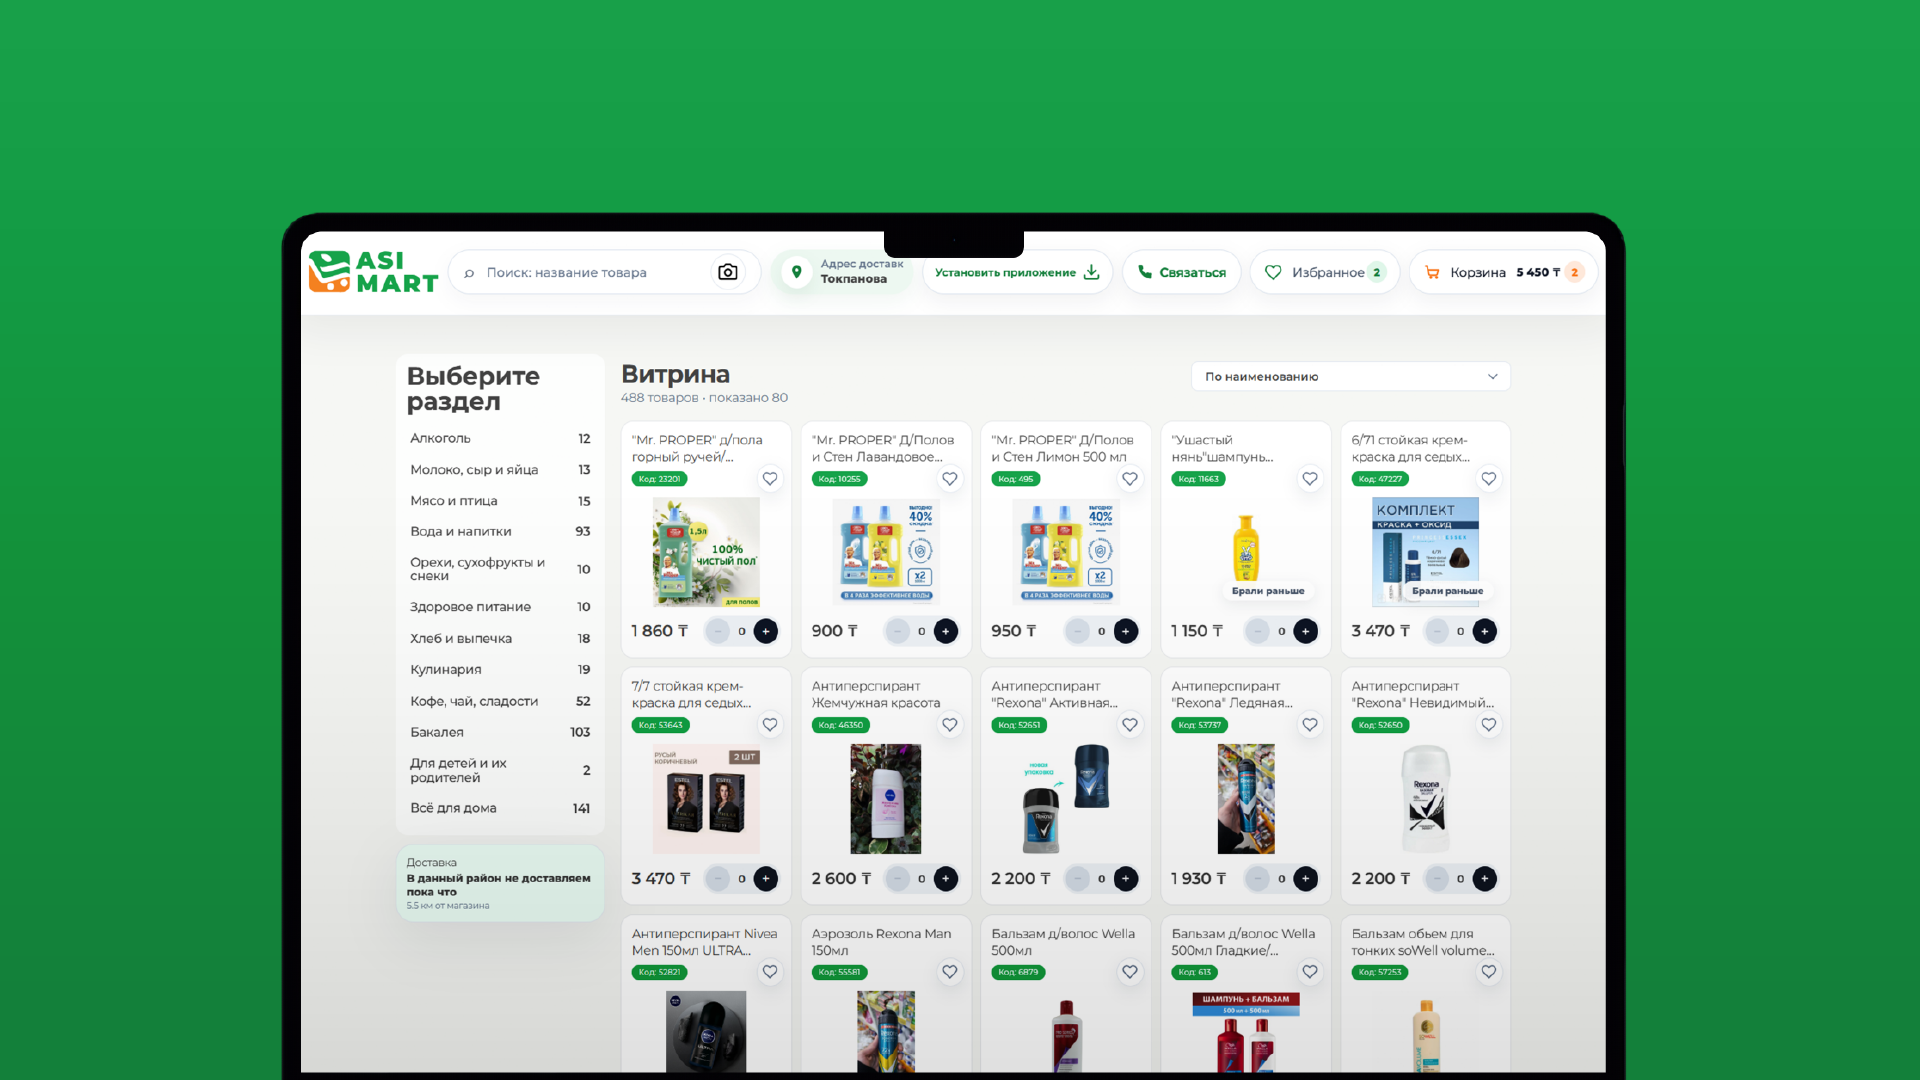Add Mr. PROPER горный ручей to cart with plus
Screen dimensions: 1920x1080
click(766, 631)
